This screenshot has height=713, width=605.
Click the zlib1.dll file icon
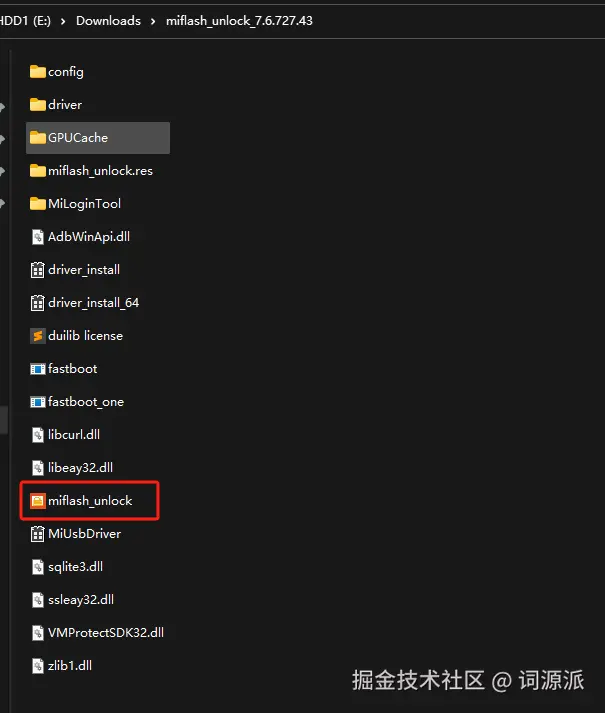(38, 666)
